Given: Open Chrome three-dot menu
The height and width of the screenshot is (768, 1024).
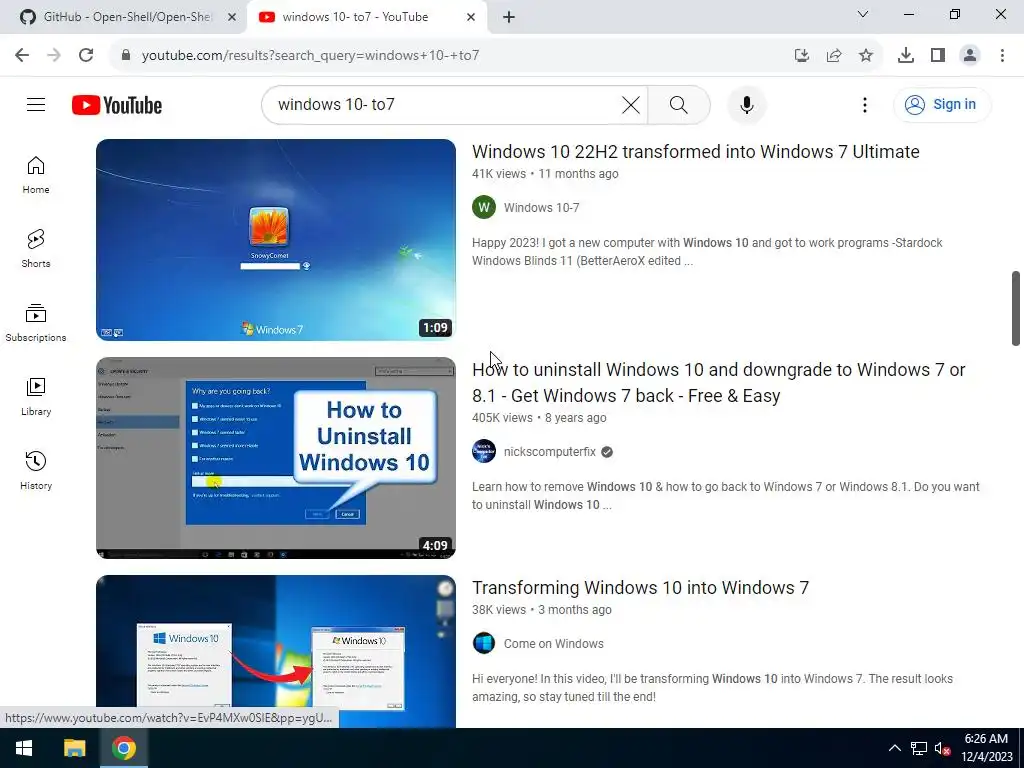Looking at the screenshot, I should pyautogui.click(x=1002, y=55).
